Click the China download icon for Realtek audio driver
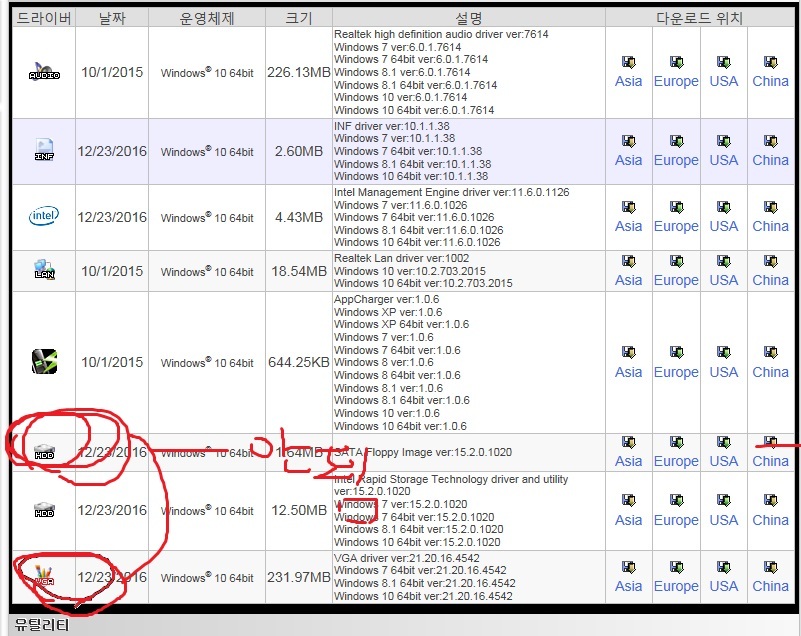 pyautogui.click(x=770, y=62)
